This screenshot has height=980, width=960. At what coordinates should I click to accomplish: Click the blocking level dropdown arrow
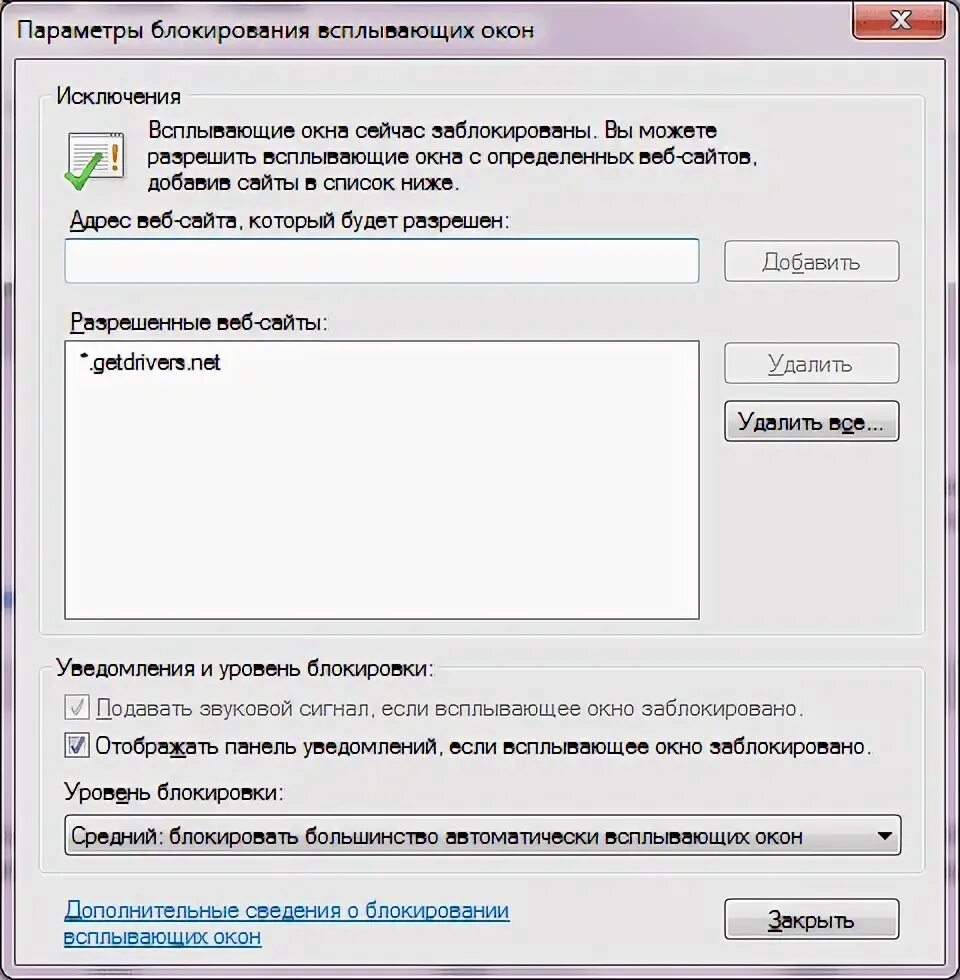tap(884, 836)
